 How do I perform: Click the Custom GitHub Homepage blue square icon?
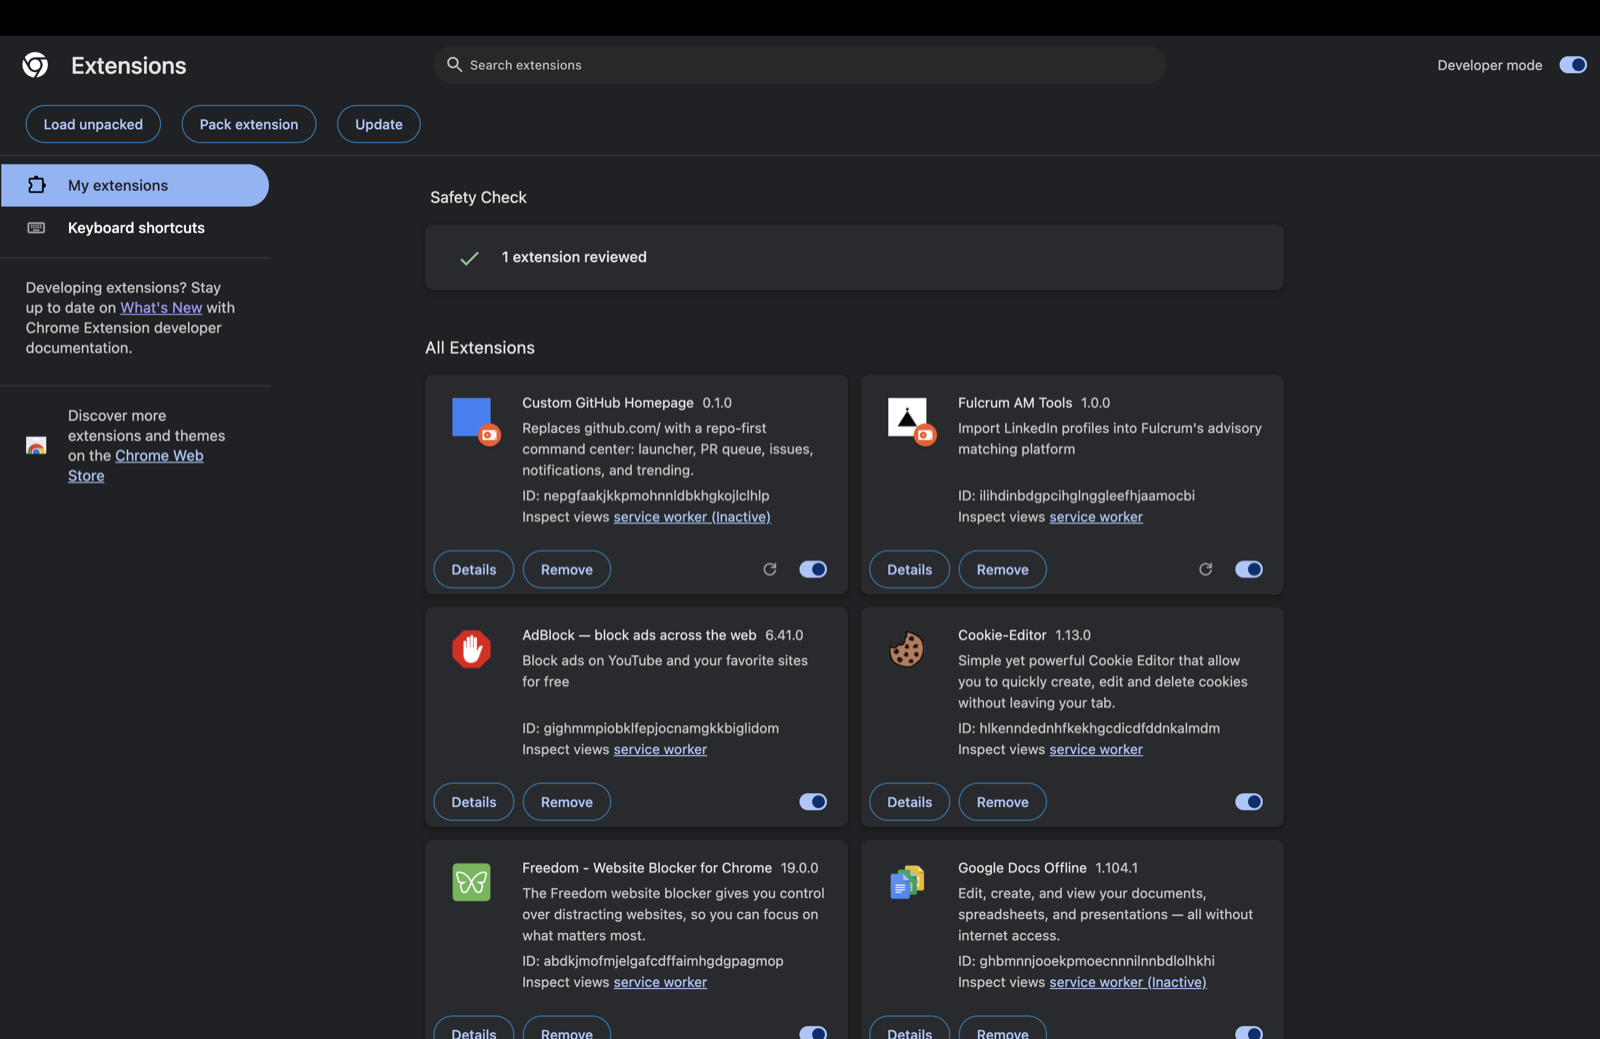[472, 418]
